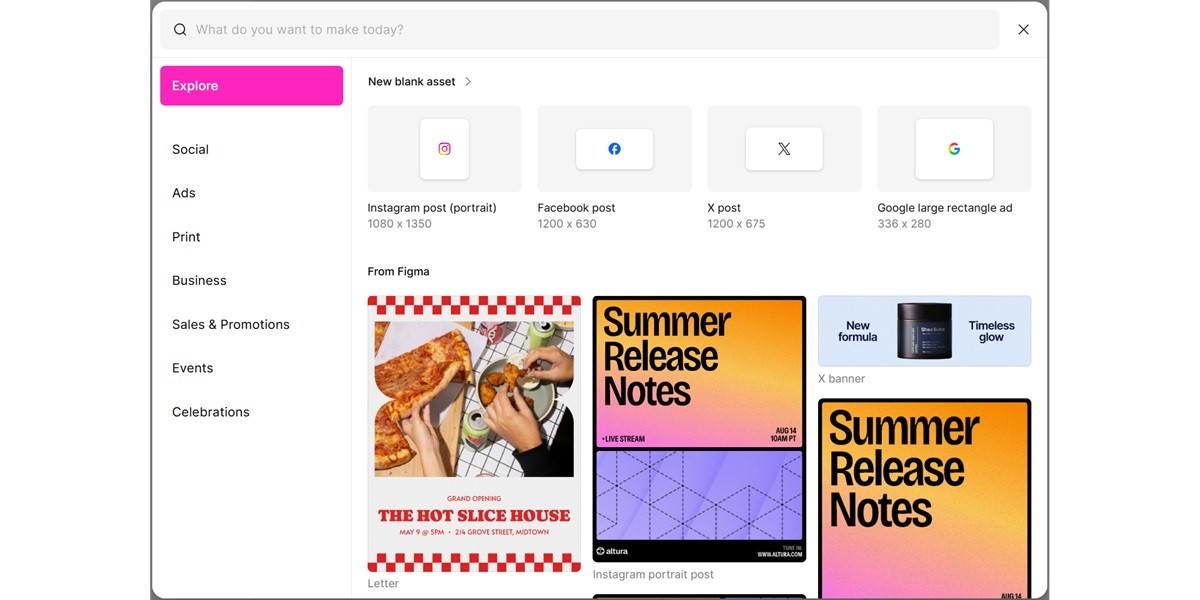Click the search magnifier icon
This screenshot has height=600, width=1200.
tap(180, 29)
